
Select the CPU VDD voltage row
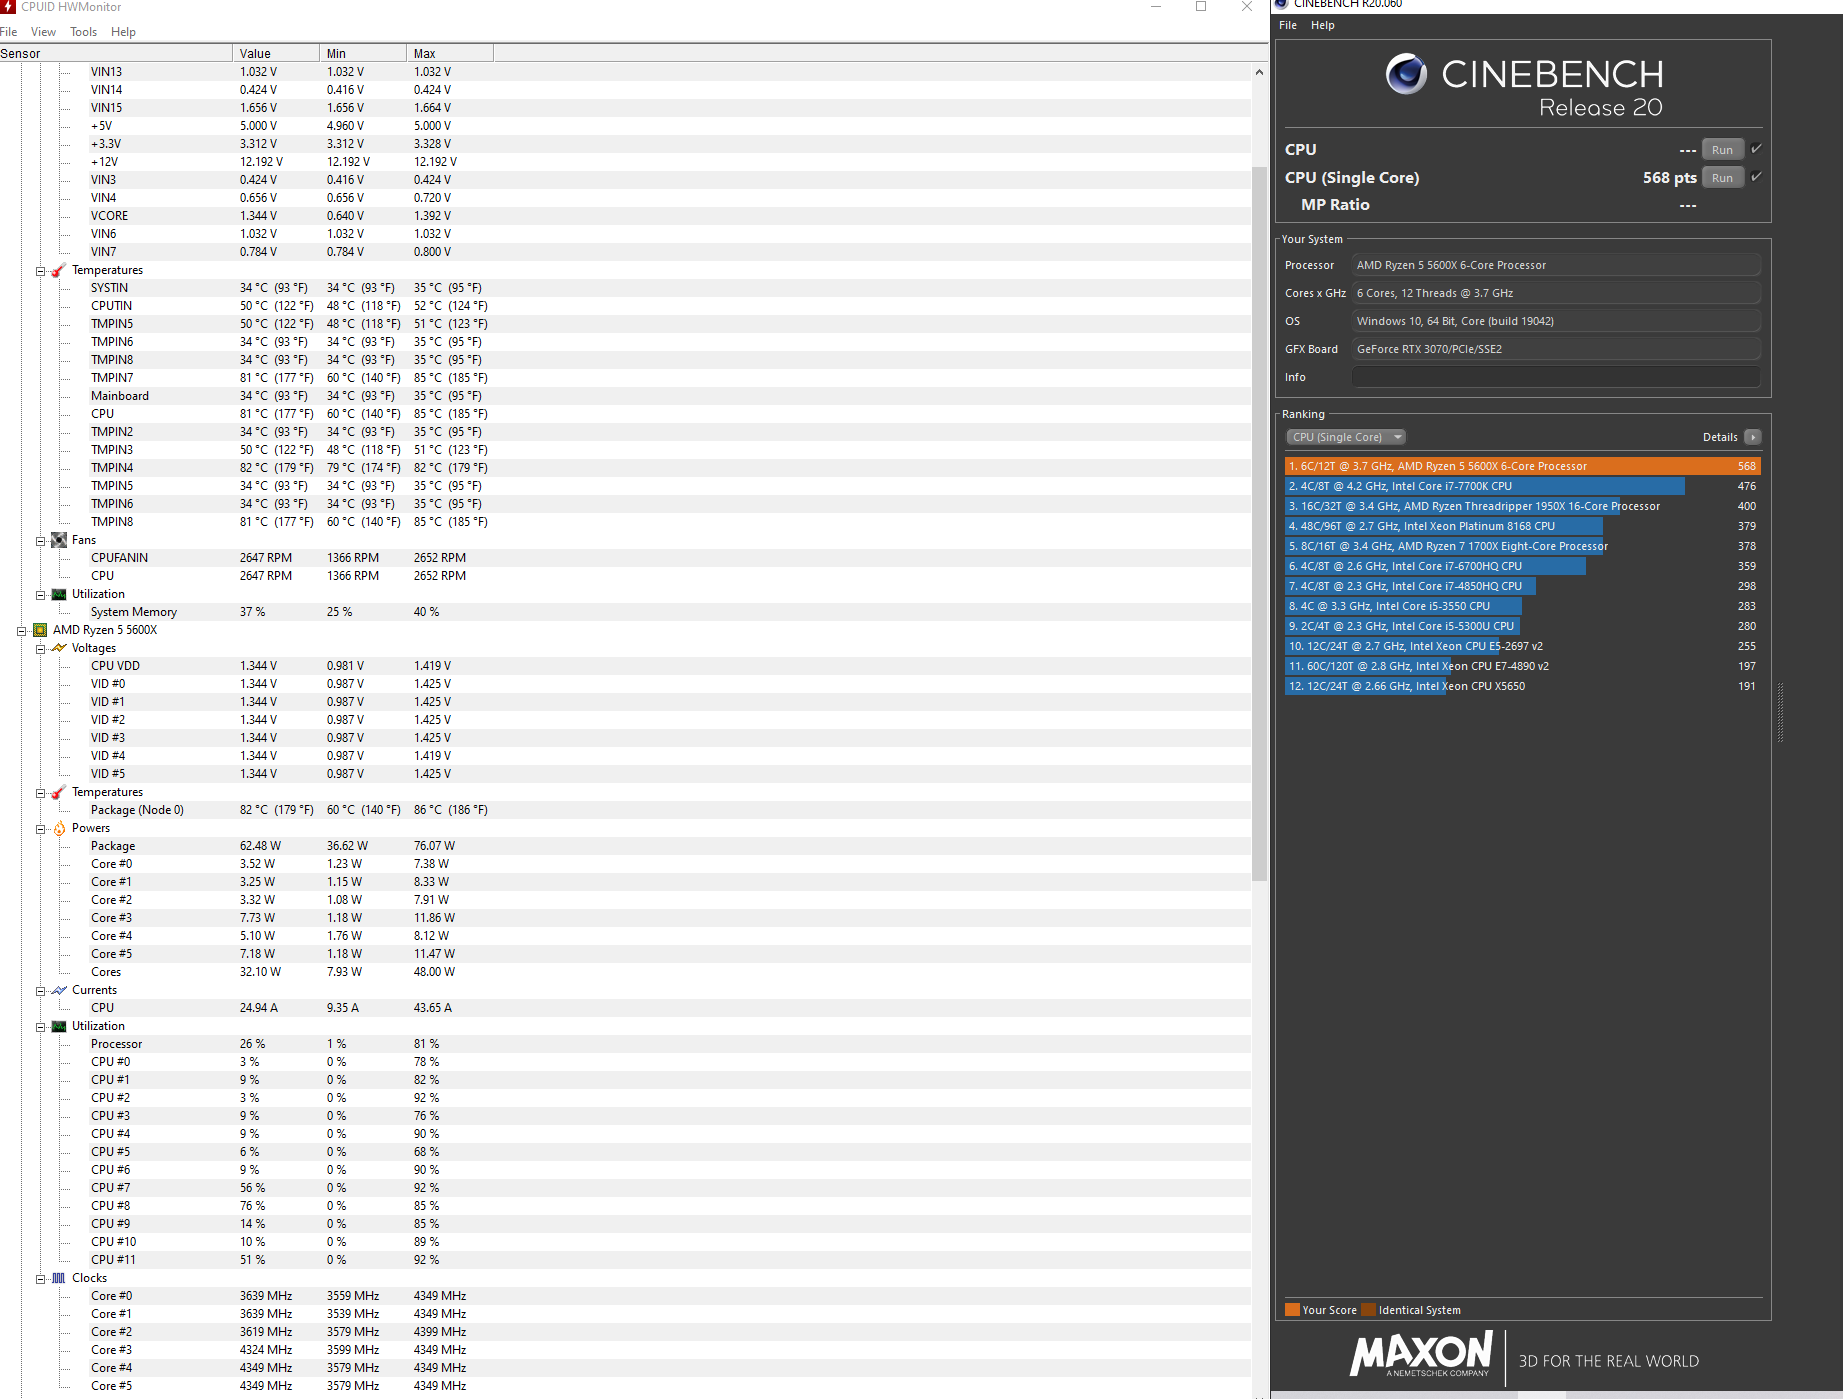[x=626, y=666]
